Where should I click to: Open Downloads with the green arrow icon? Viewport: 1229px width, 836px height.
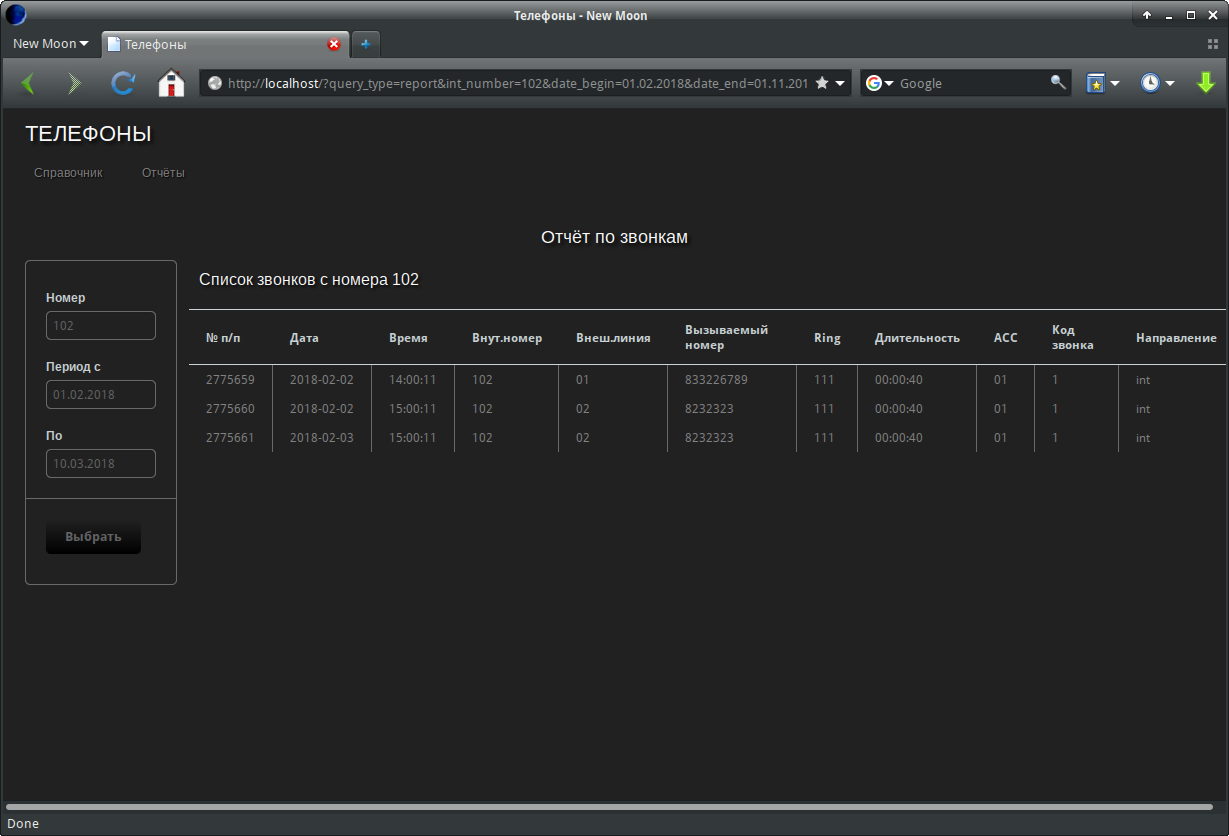coord(1206,83)
